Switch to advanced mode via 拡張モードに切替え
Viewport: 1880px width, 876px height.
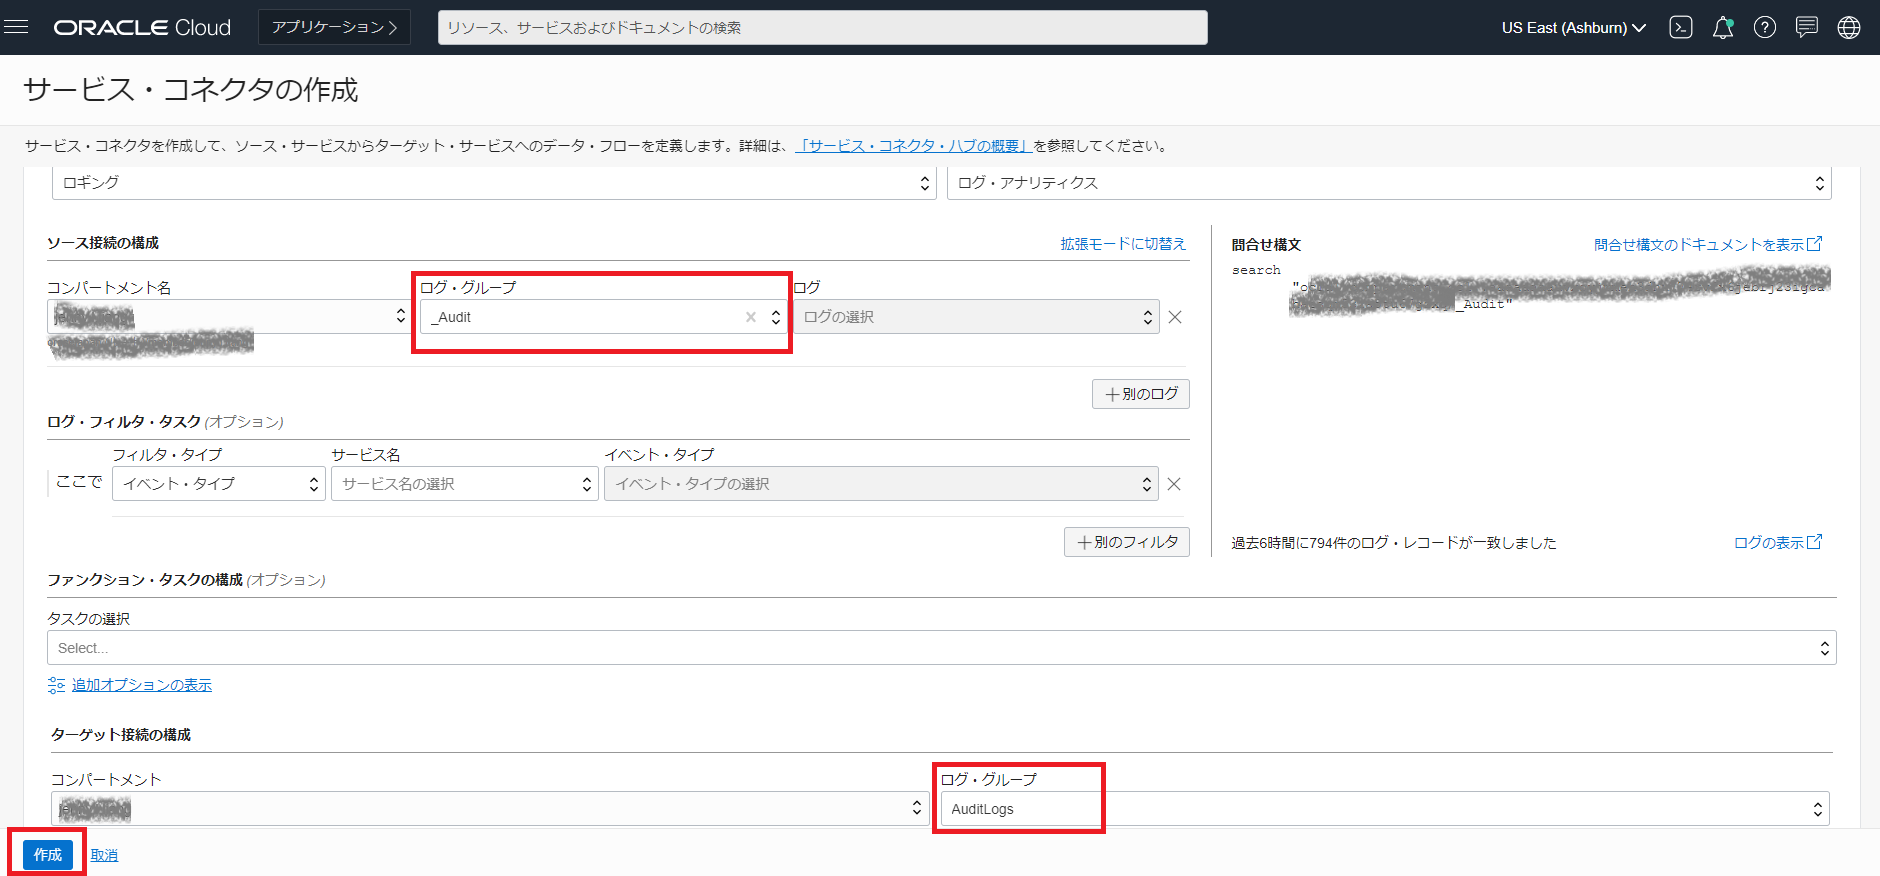tap(1122, 244)
